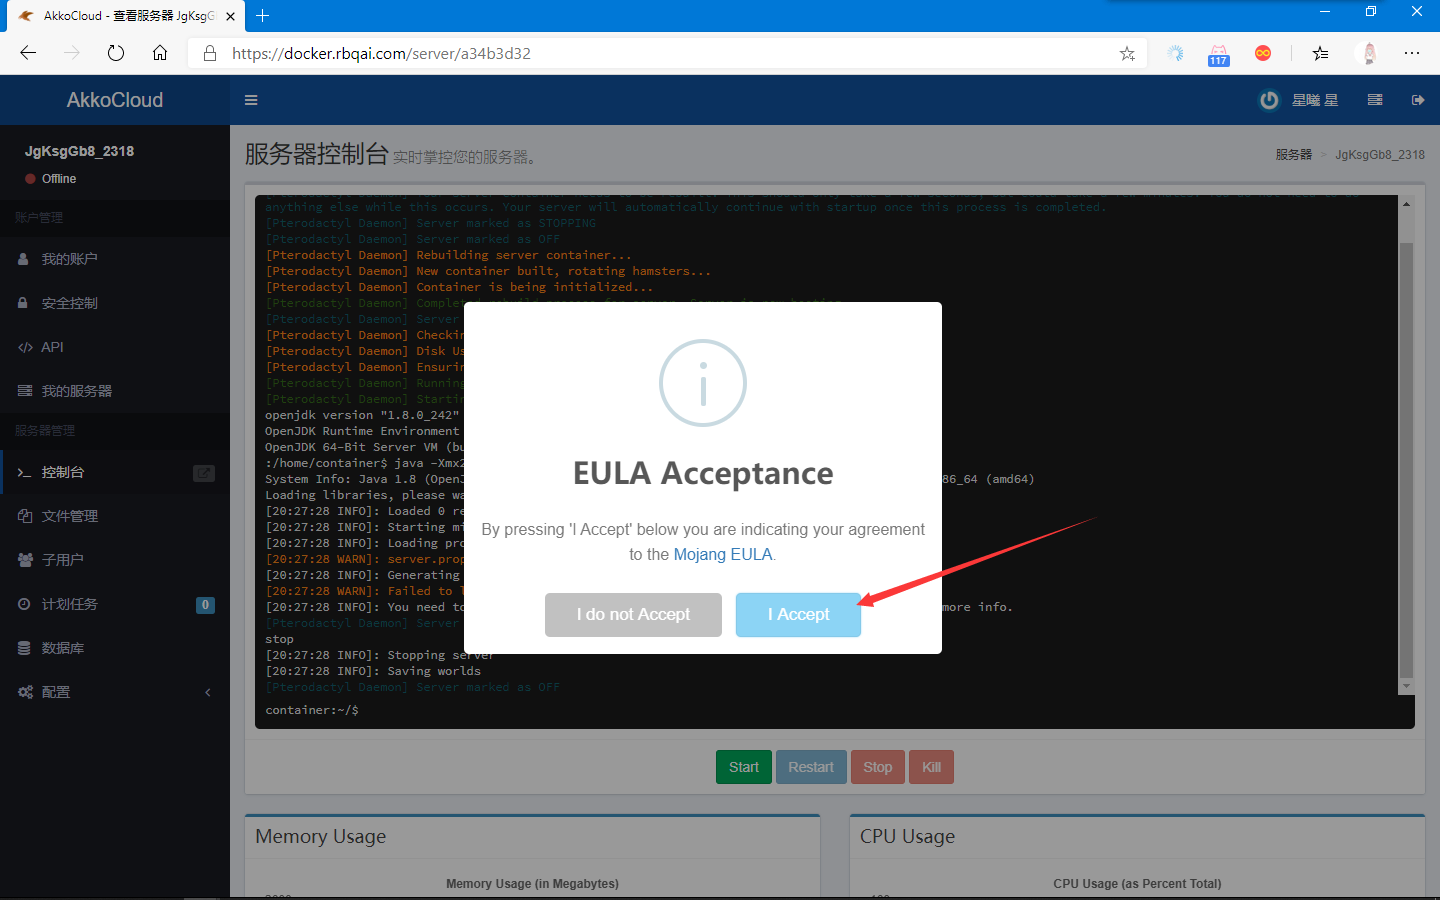Image resolution: width=1440 pixels, height=900 pixels.
Task: Open 我的账户 in the sidebar
Action: [115, 259]
